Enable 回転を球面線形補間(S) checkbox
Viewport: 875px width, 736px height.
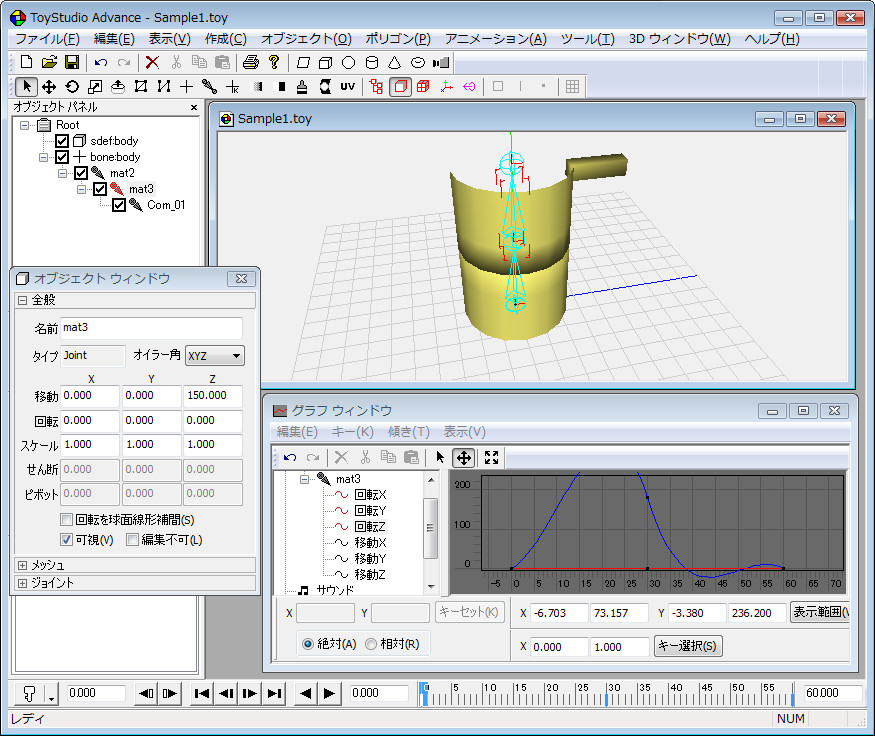coord(67,520)
